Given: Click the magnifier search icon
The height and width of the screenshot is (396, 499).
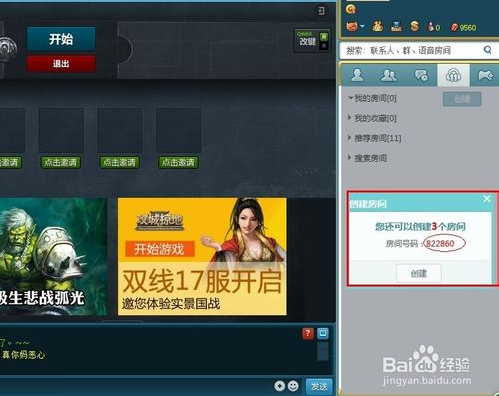Looking at the screenshot, I should pyautogui.click(x=487, y=50).
